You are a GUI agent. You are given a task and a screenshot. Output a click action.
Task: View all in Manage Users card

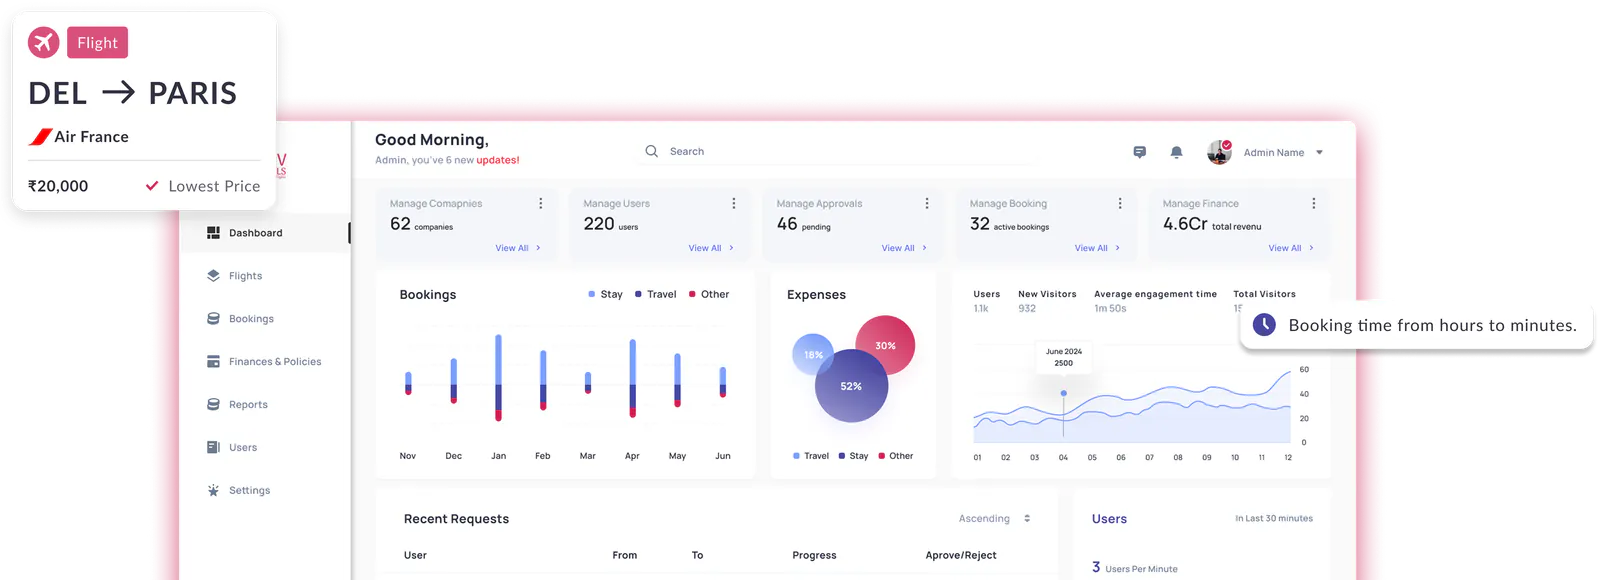(711, 248)
